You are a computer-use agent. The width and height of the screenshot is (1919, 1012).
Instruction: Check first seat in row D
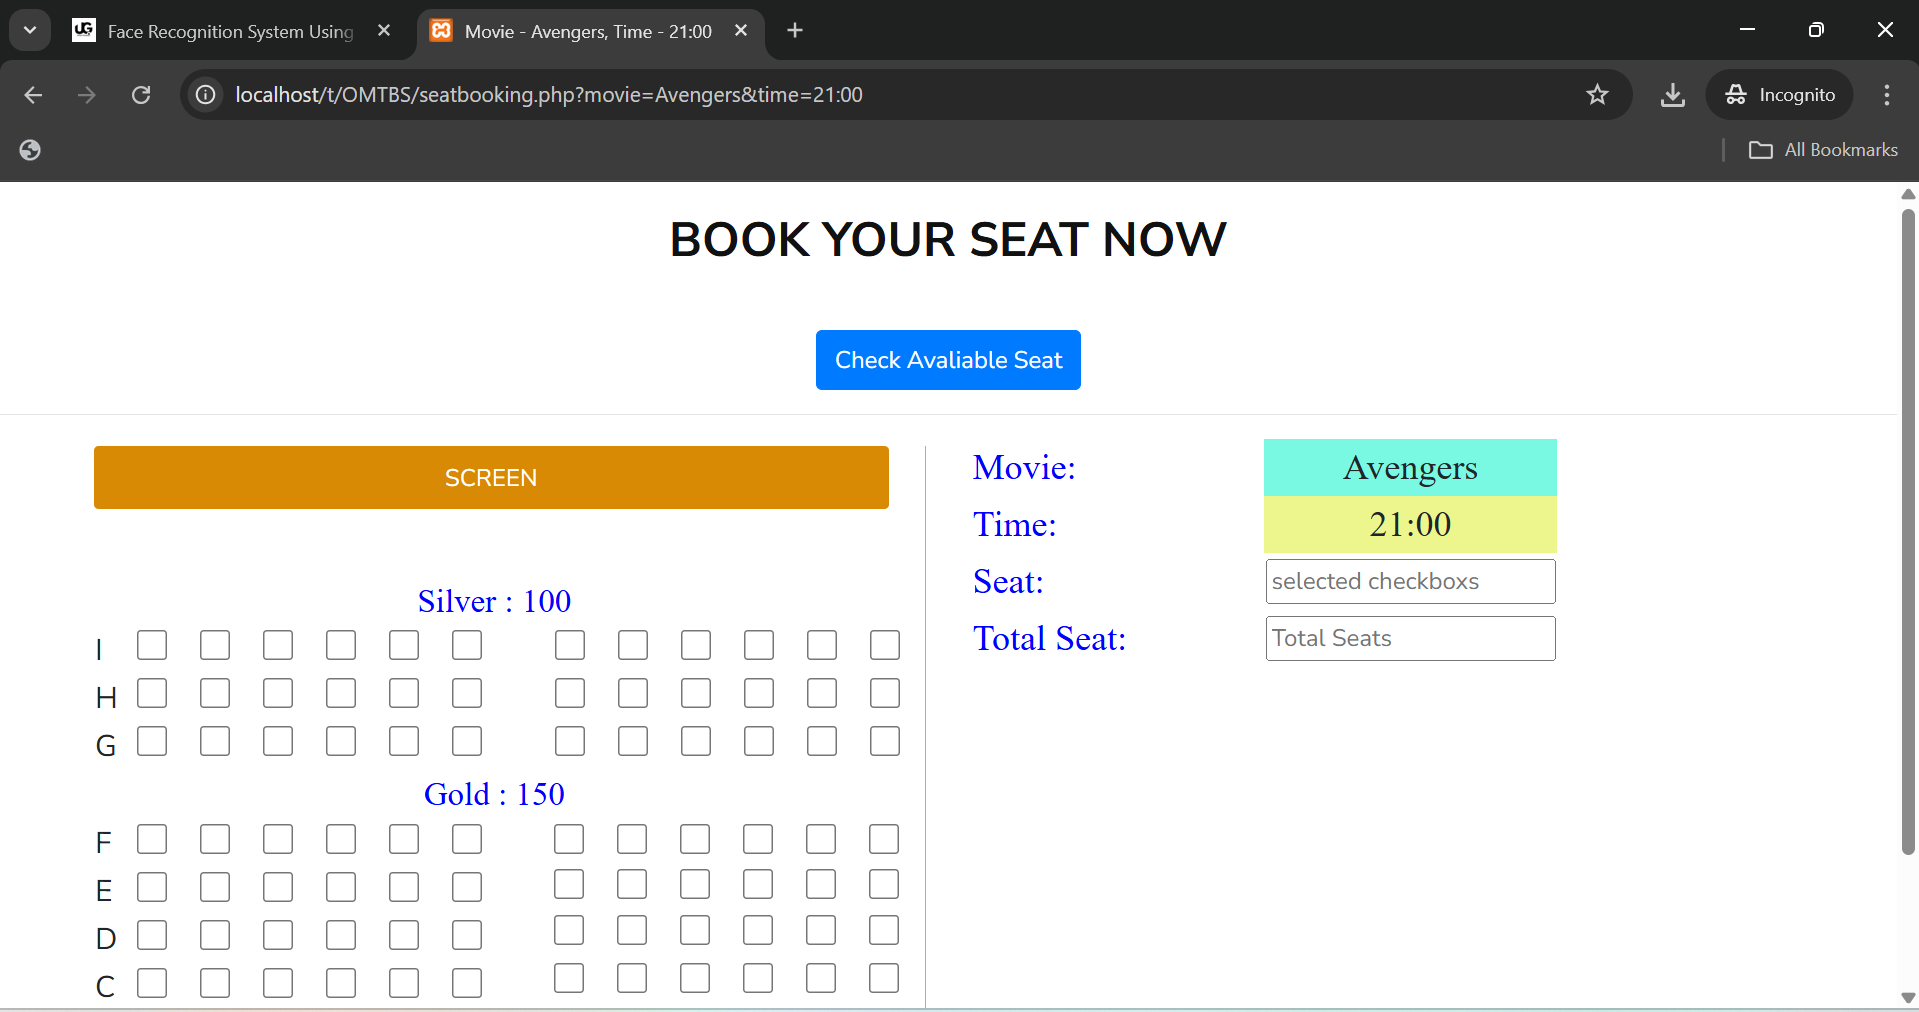(152, 935)
